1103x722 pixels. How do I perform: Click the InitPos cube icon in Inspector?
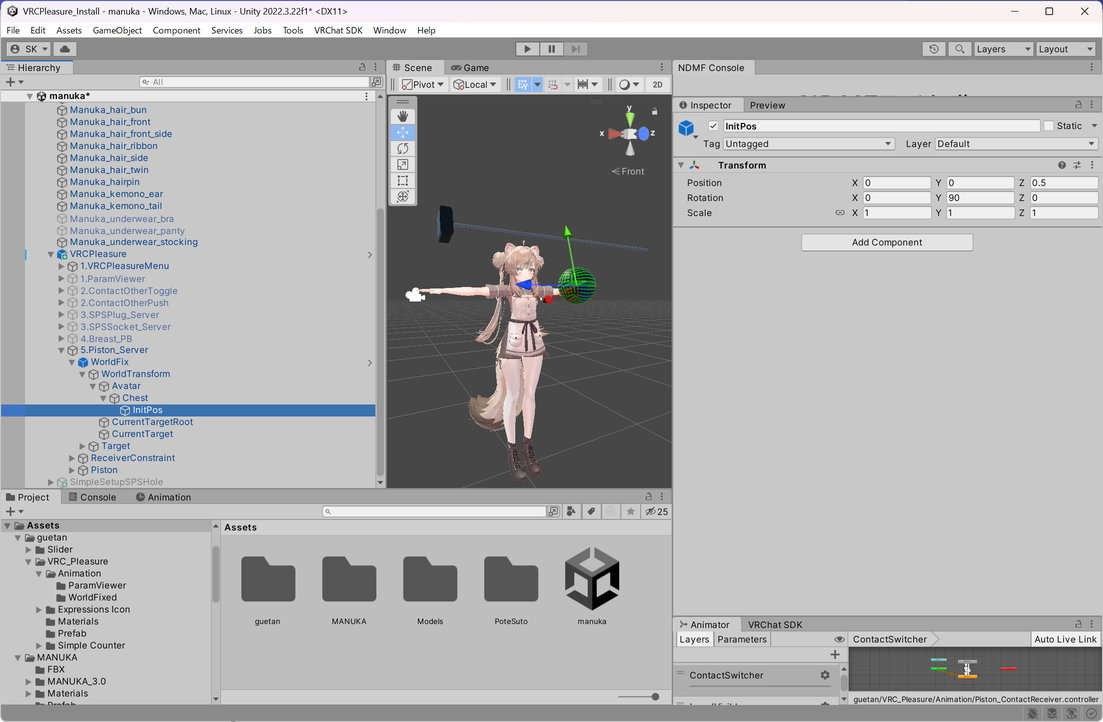pos(687,127)
